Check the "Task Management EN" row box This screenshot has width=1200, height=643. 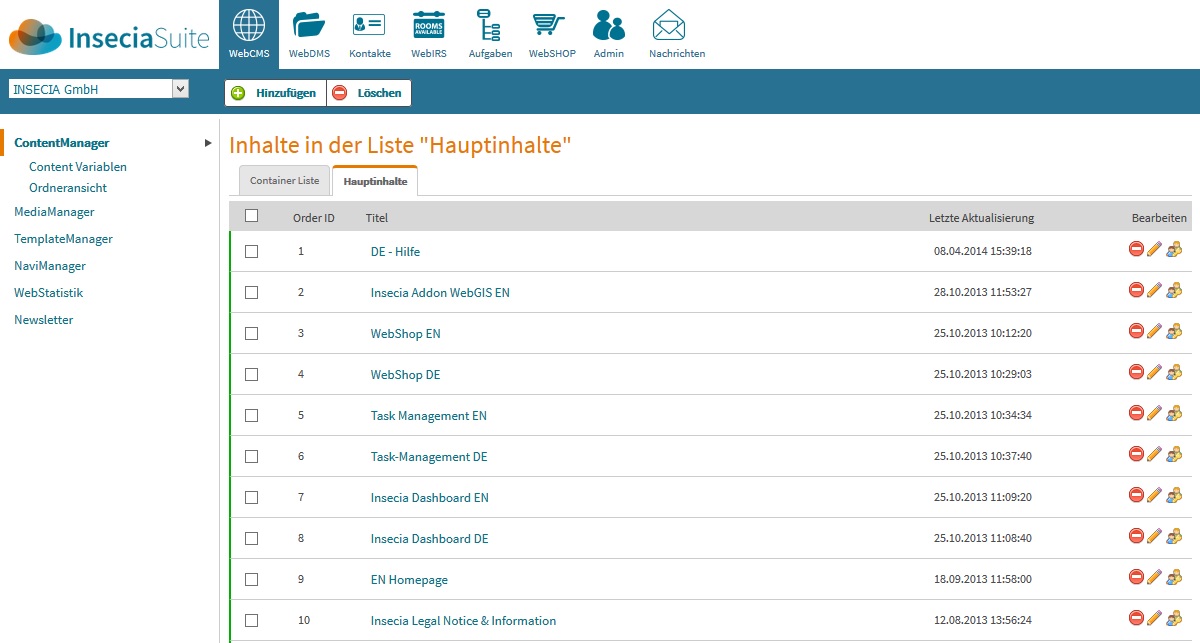click(251, 416)
